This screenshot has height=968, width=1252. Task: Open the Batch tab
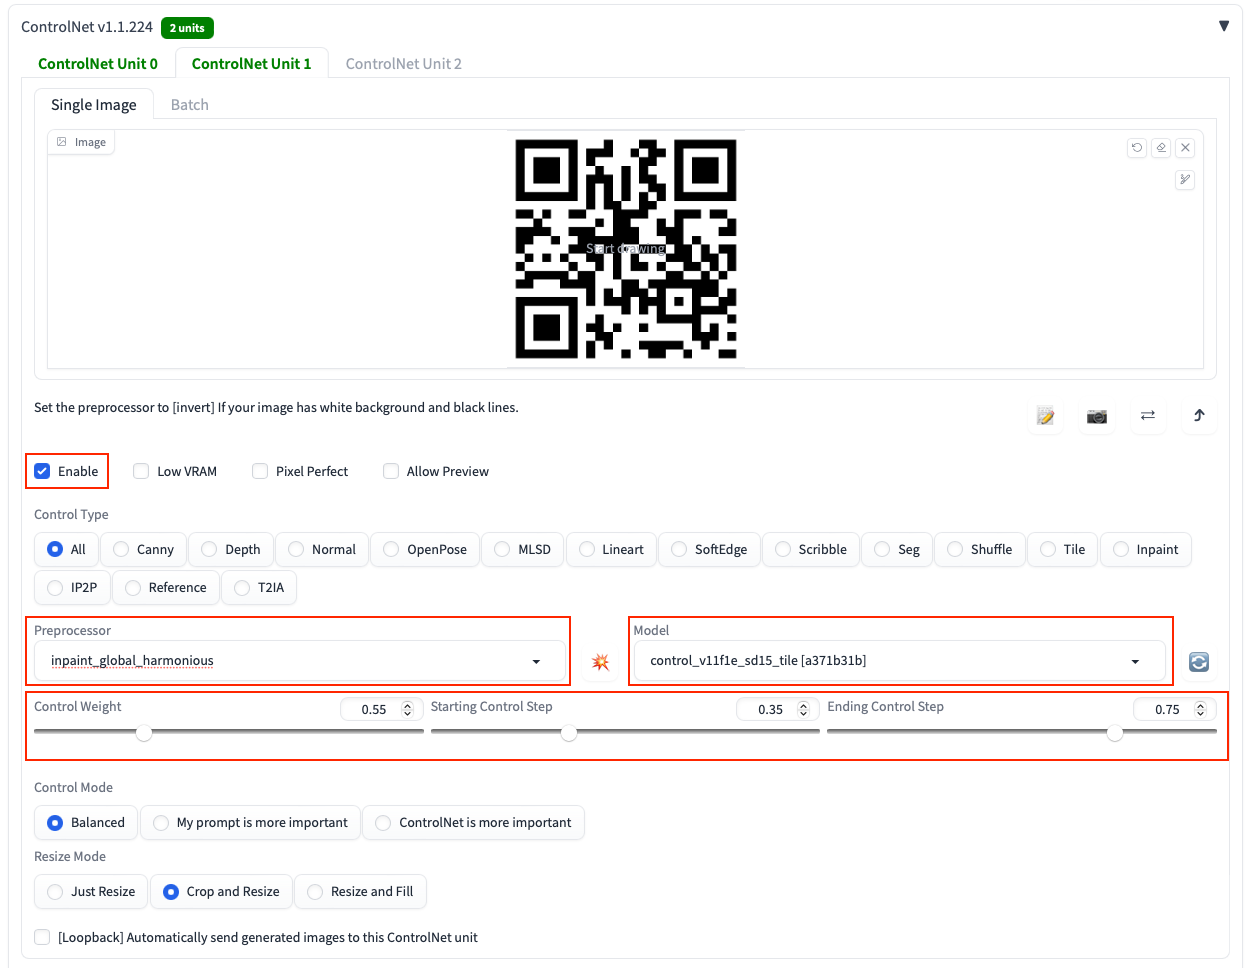(189, 104)
